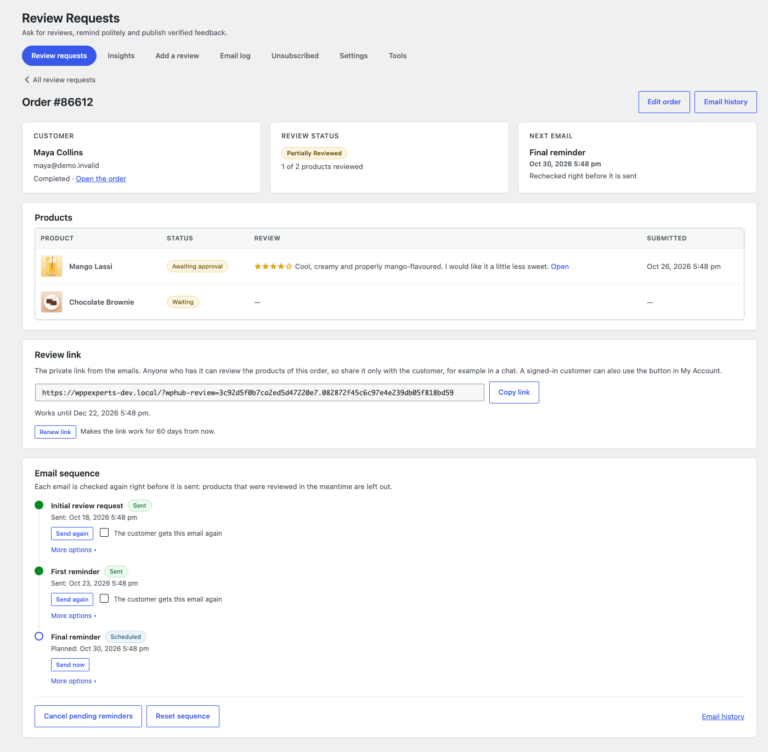Click the Mango Lassi product thumbnail
Image resolution: width=768 pixels, height=752 pixels.
[51, 267]
